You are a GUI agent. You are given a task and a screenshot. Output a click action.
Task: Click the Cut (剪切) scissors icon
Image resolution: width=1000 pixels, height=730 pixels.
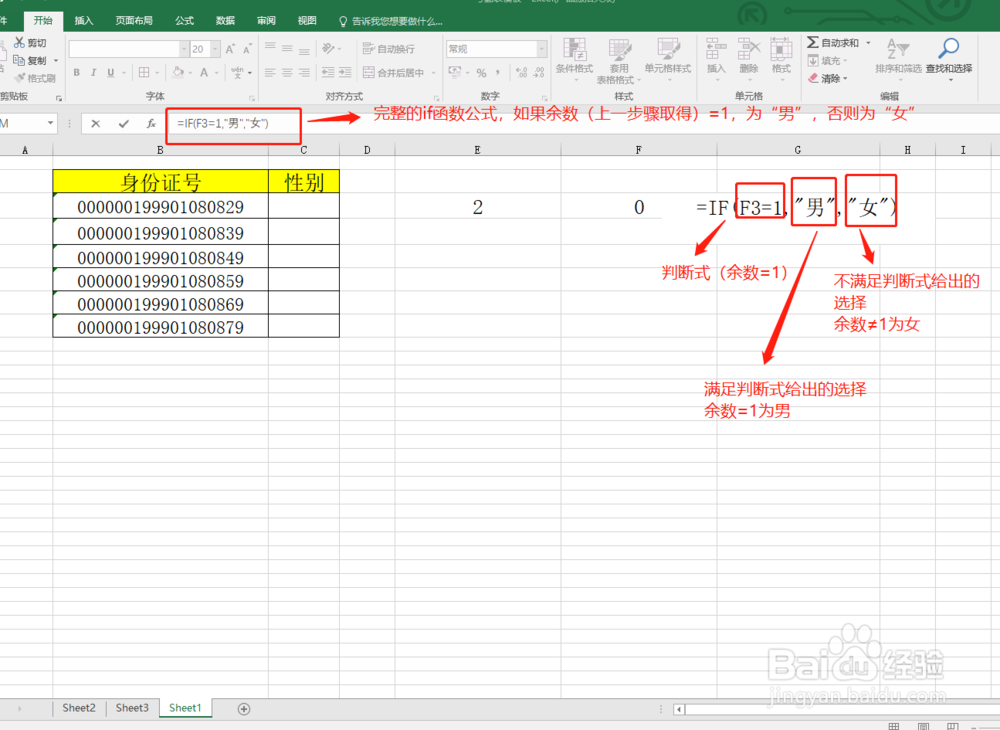point(19,43)
